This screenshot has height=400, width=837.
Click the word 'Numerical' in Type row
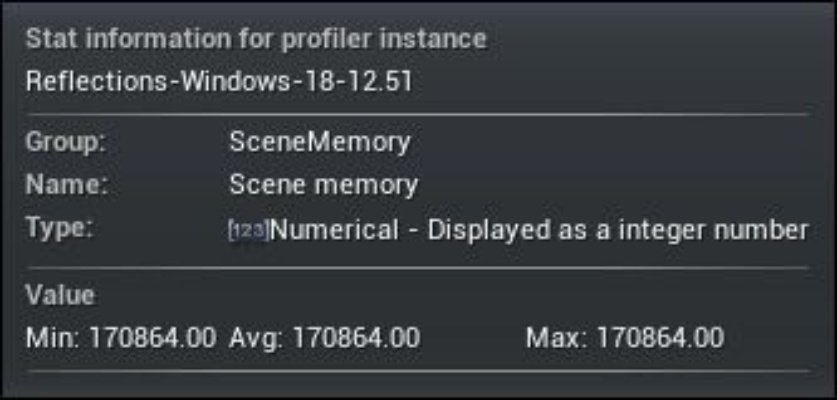[x=334, y=230]
